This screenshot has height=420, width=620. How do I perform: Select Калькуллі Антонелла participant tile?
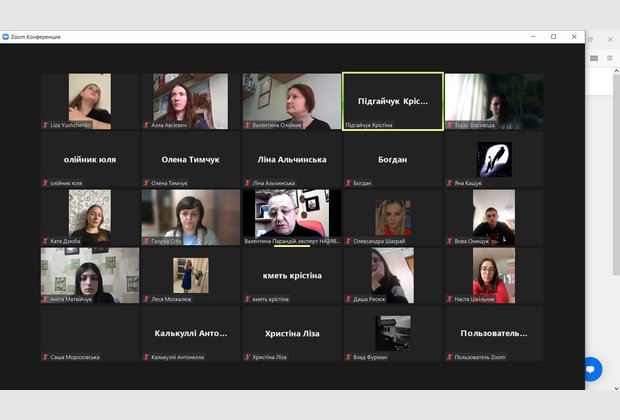pos(191,333)
